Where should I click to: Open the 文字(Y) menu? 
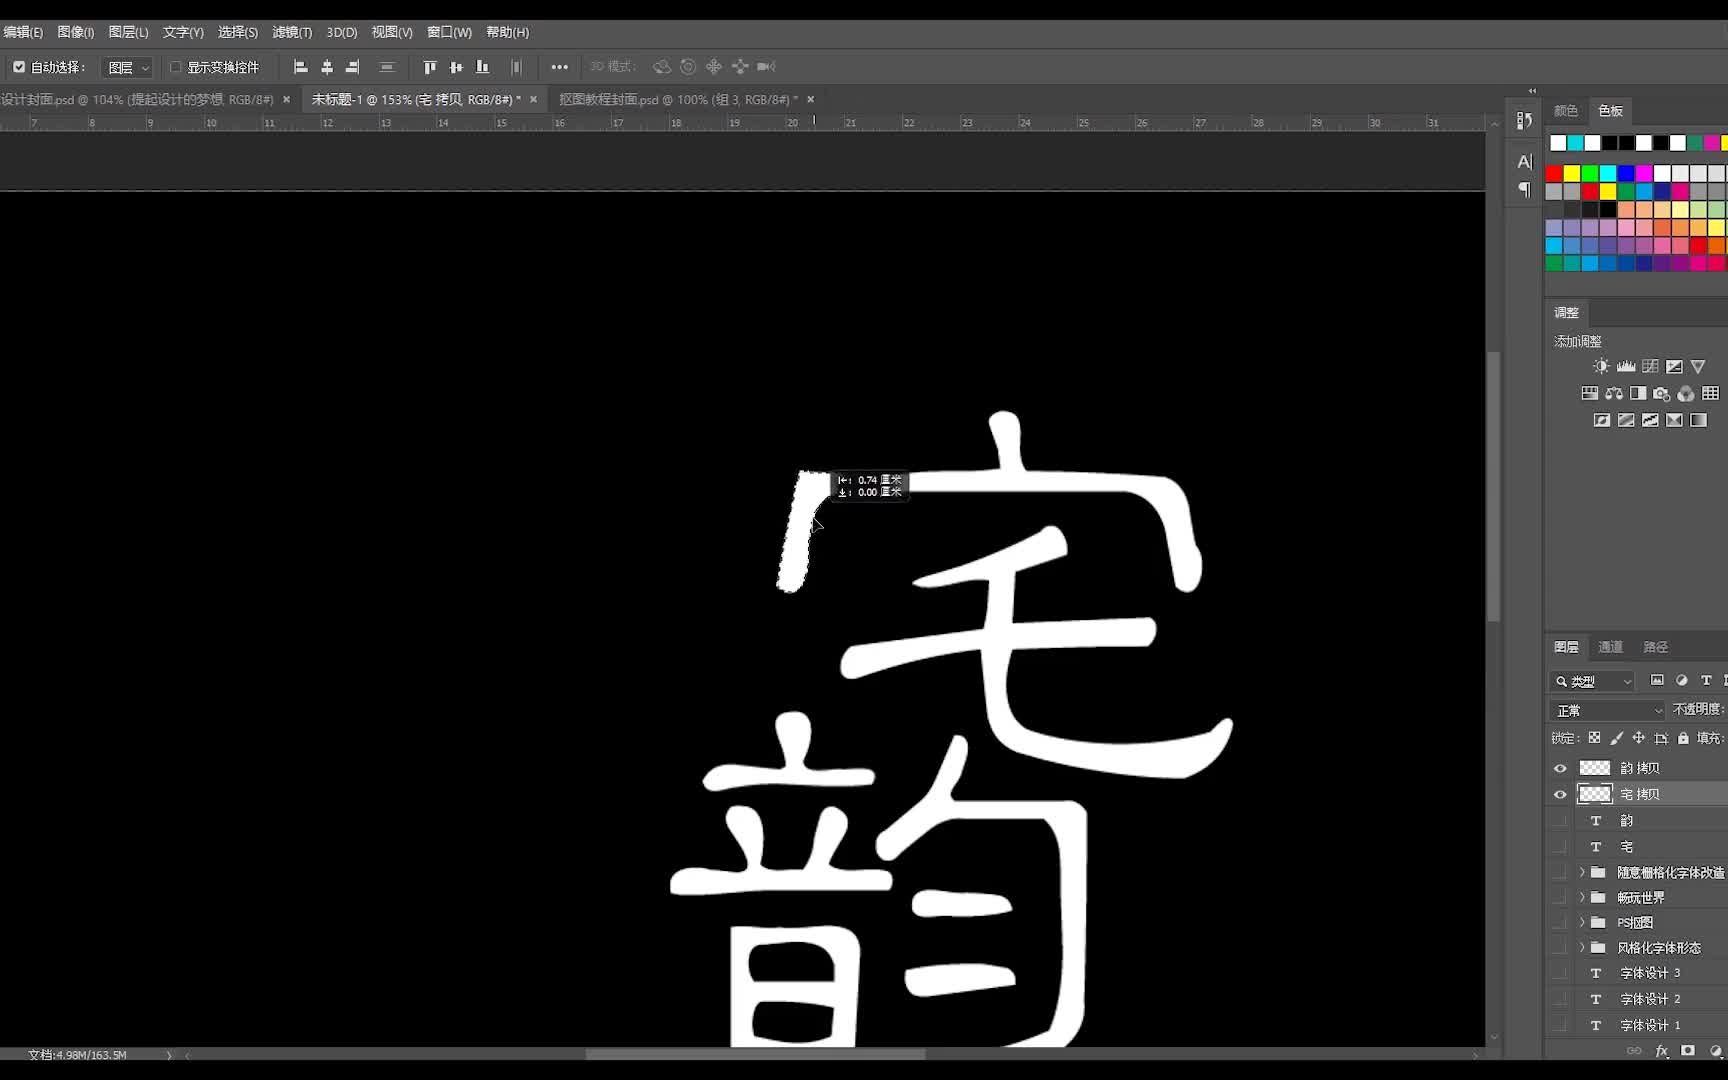(x=183, y=32)
